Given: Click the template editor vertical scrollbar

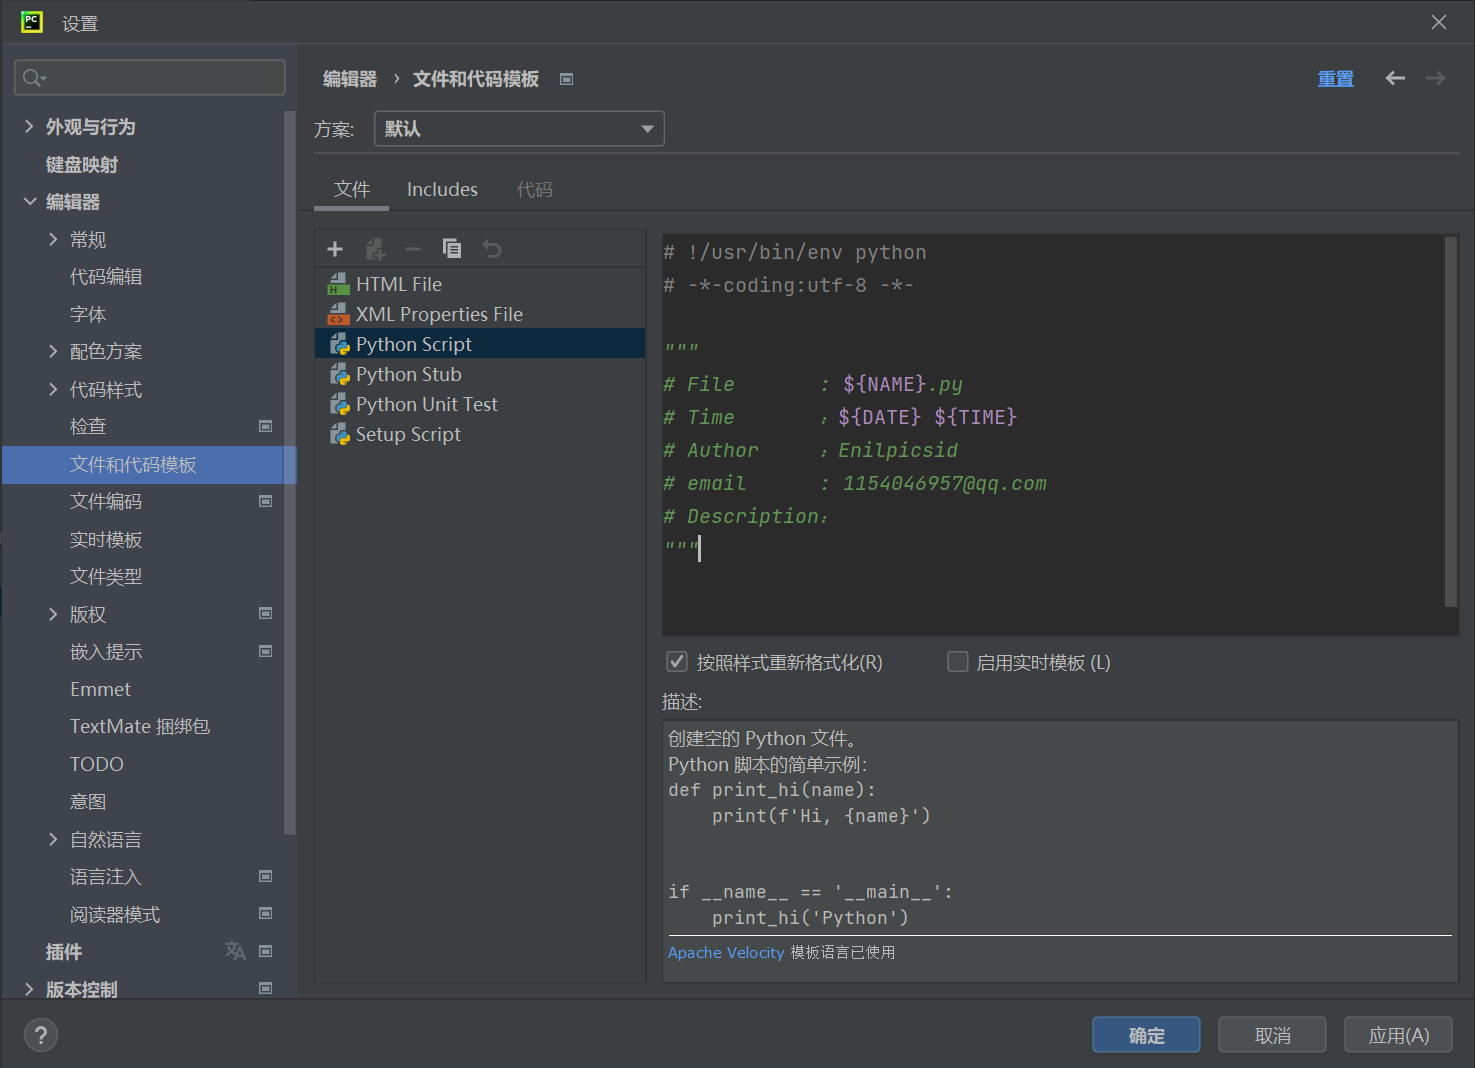Looking at the screenshot, I should click(x=1451, y=420).
